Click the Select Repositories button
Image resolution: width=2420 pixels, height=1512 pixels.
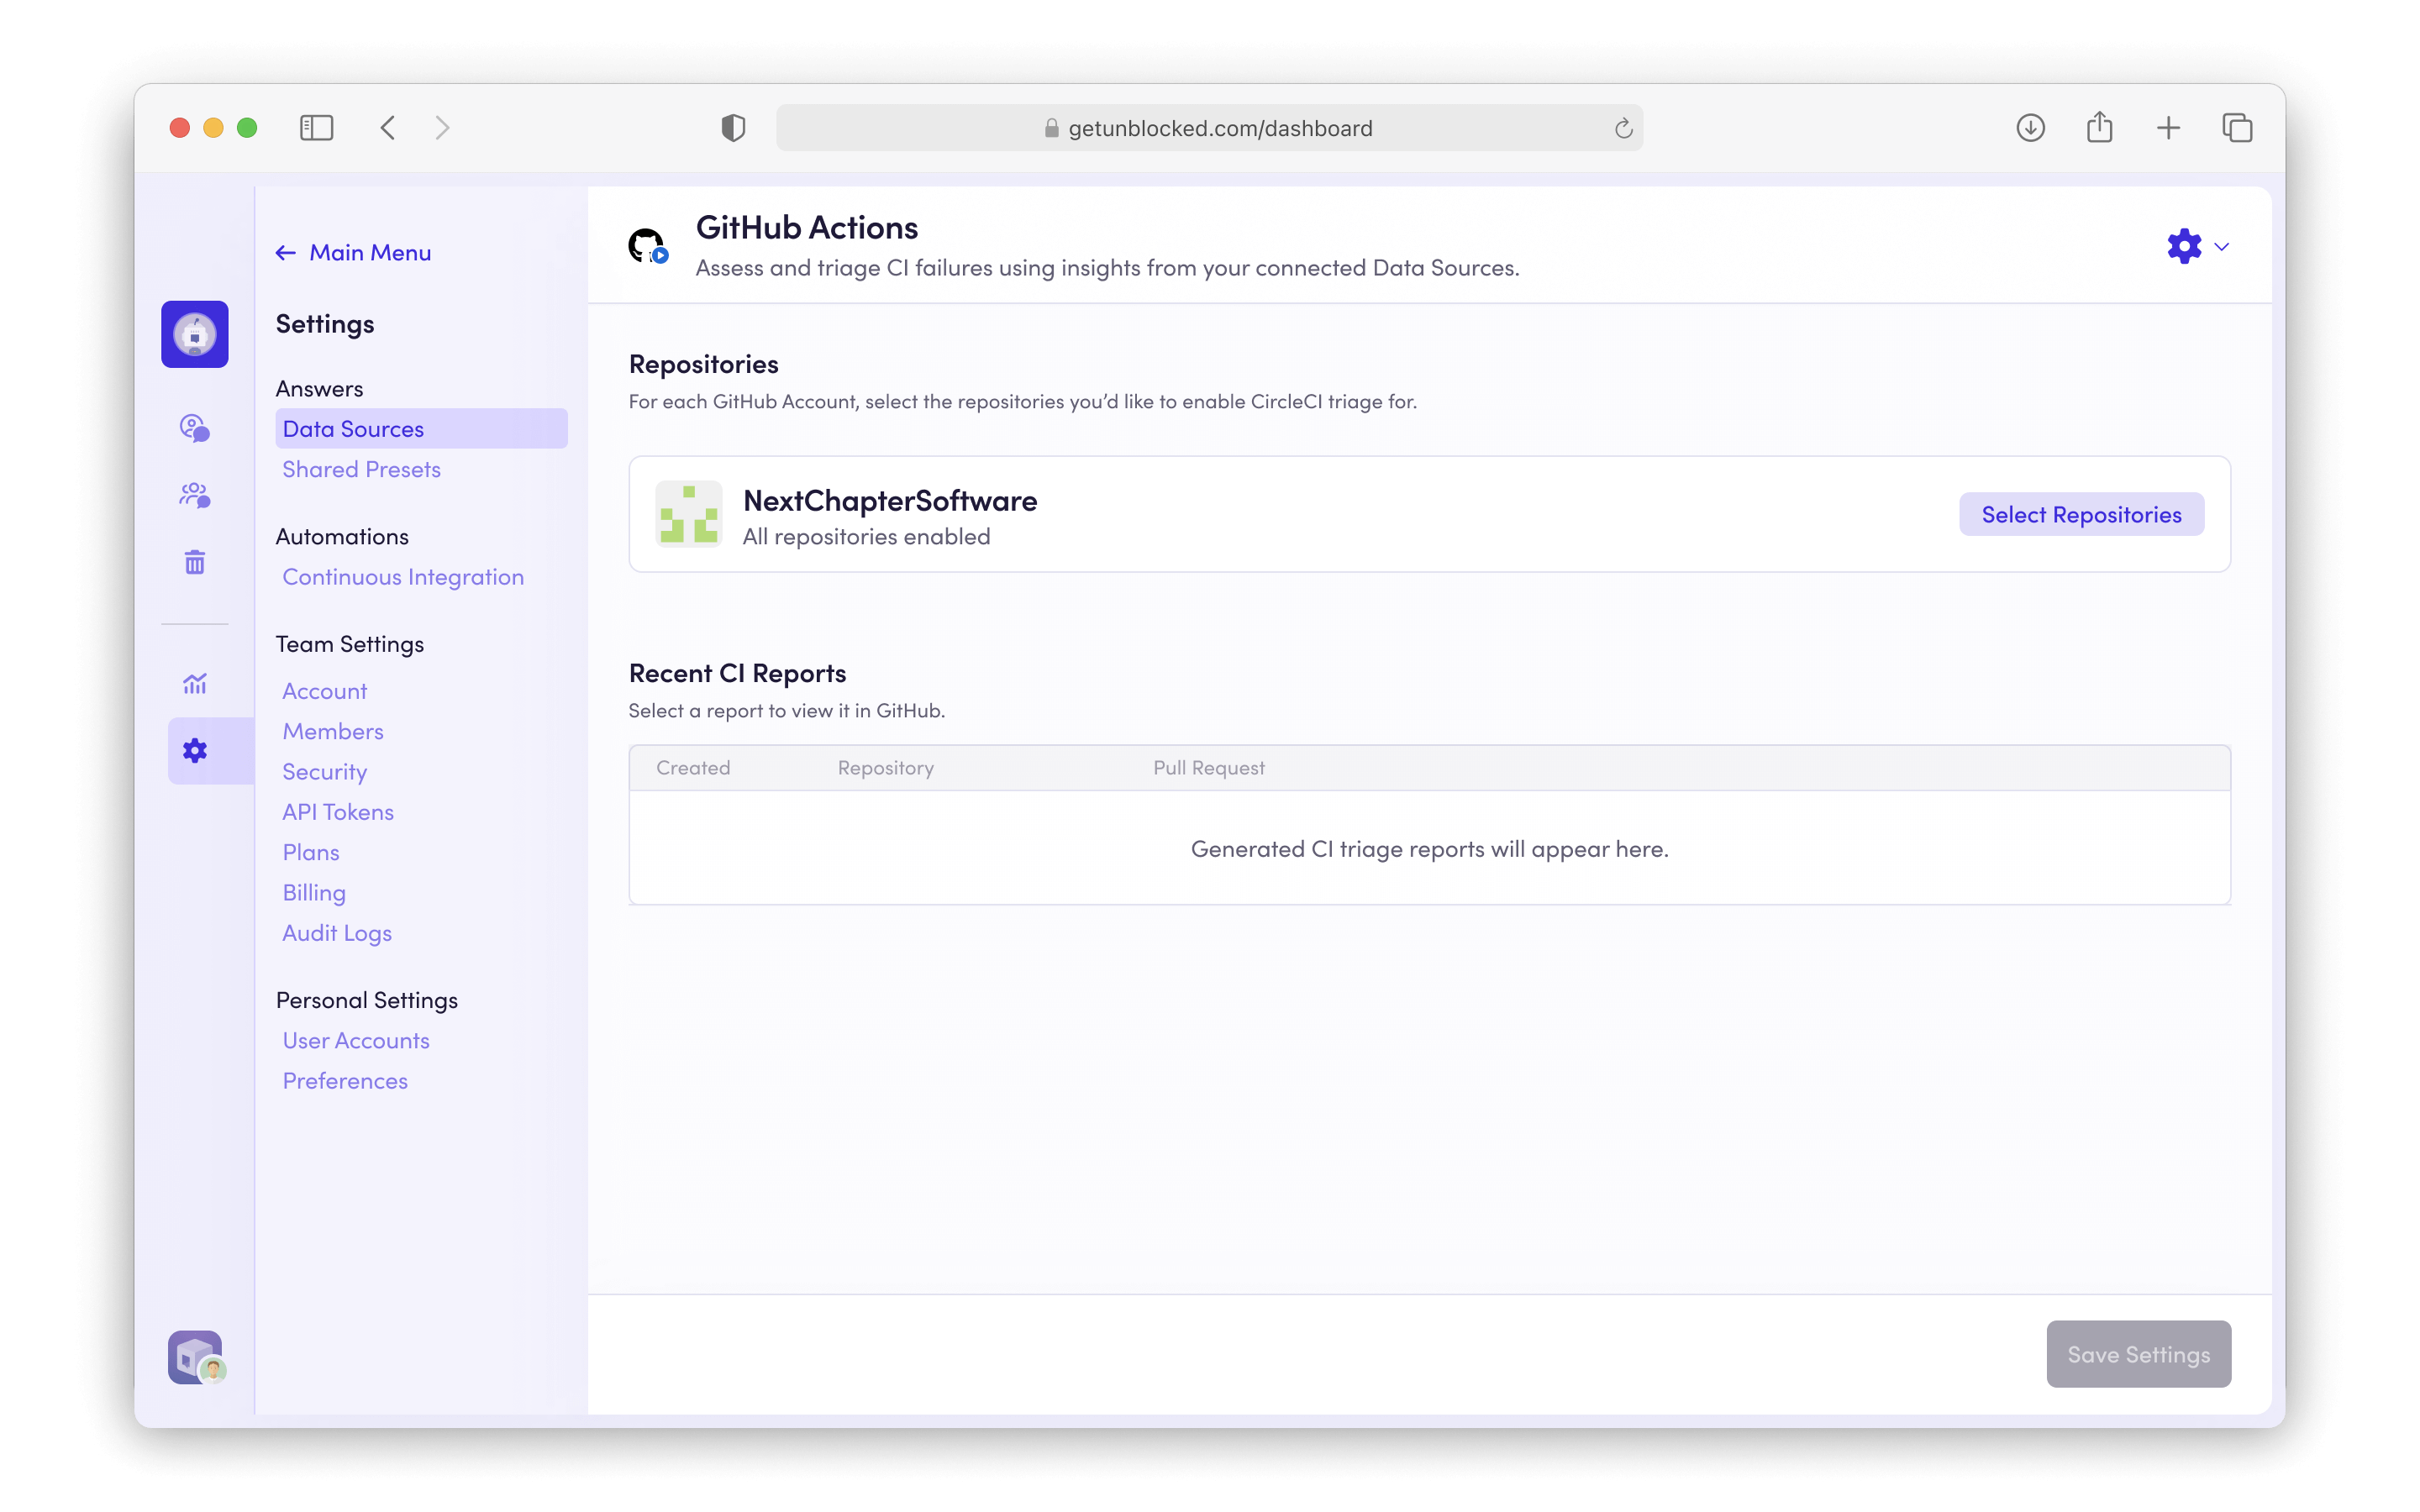[x=2080, y=514]
